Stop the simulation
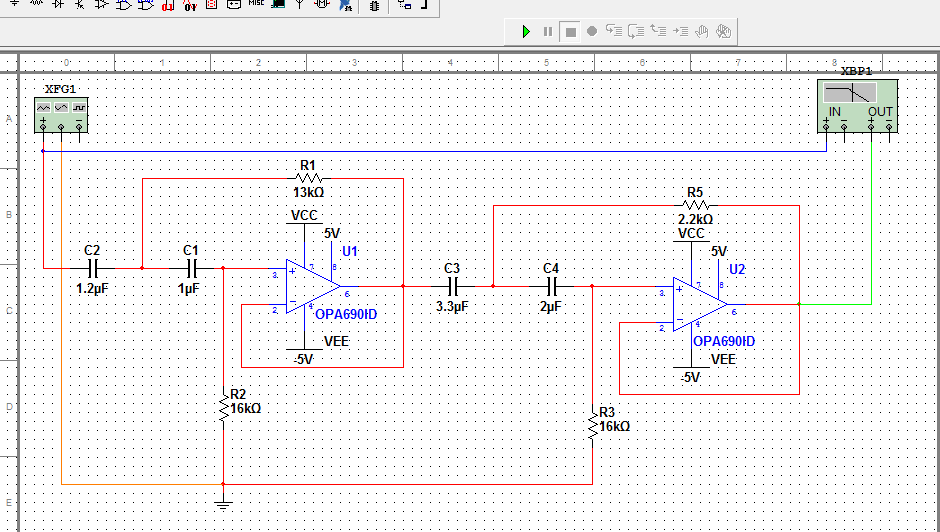940x532 pixels. tap(570, 32)
